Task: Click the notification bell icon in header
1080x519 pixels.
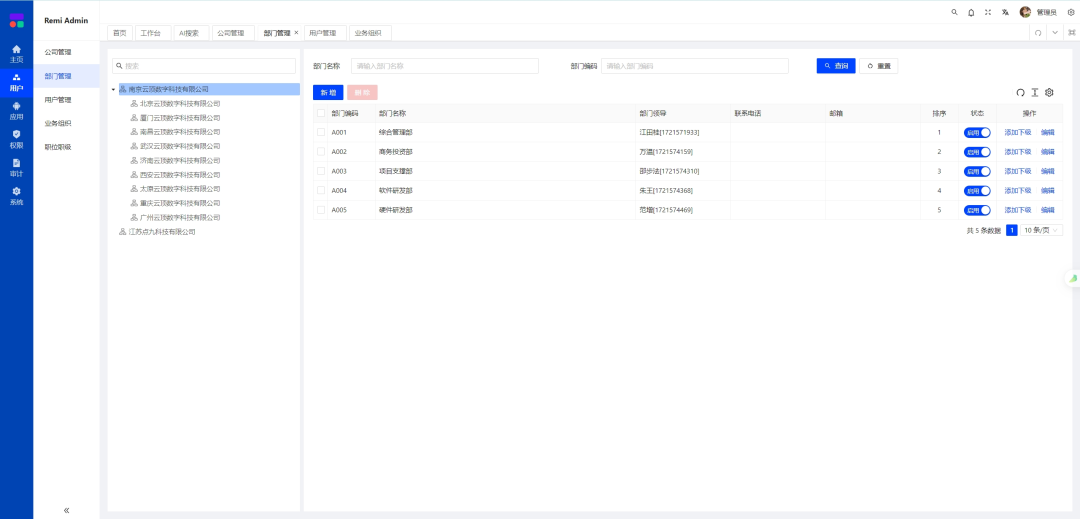Action: click(971, 12)
